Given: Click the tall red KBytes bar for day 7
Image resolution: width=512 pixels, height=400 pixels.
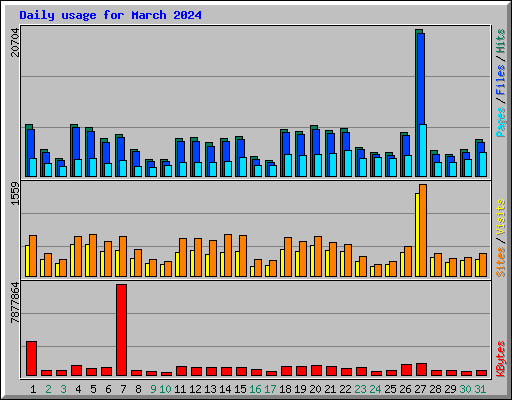Looking at the screenshot, I should 121,330.
